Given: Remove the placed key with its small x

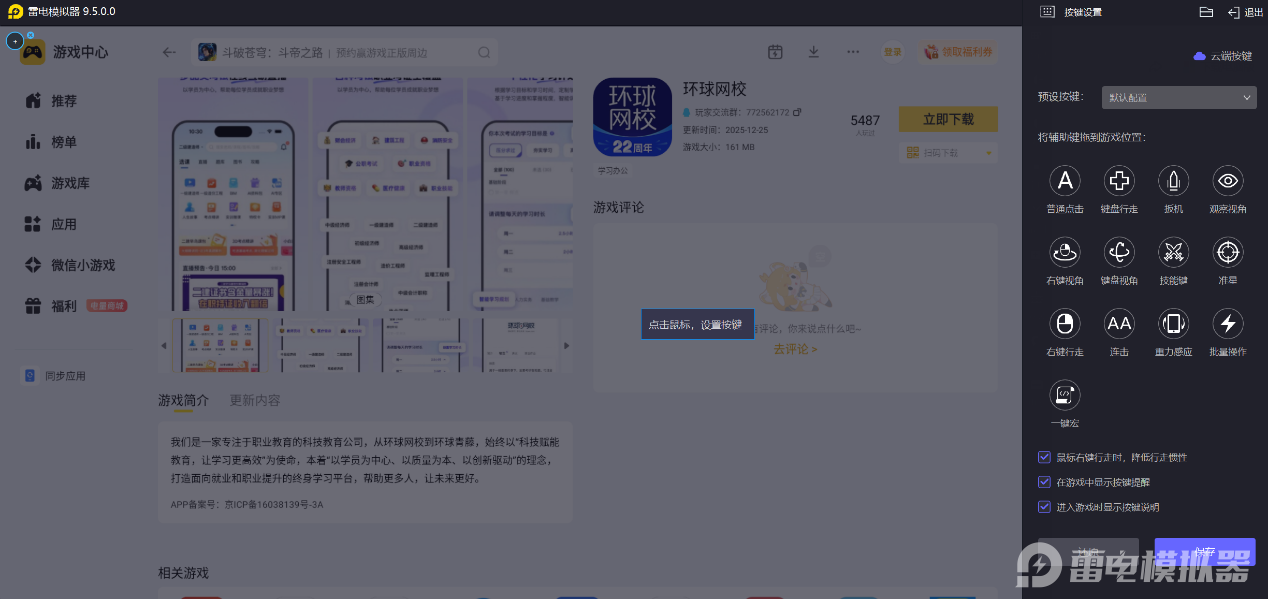Looking at the screenshot, I should pyautogui.click(x=30, y=35).
